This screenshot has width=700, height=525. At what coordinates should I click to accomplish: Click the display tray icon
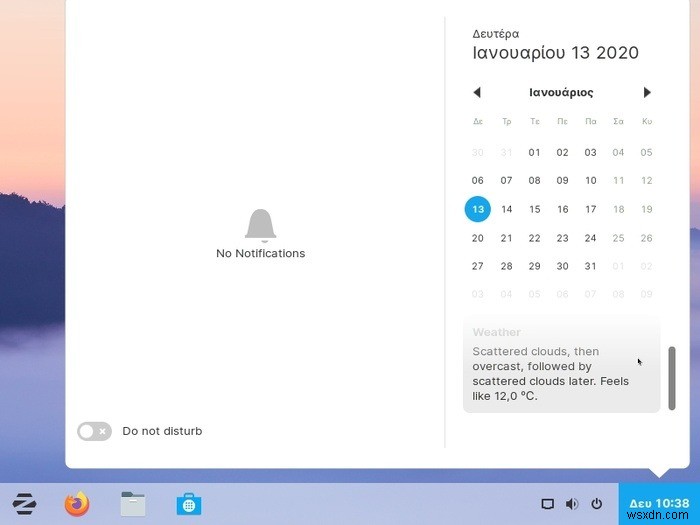pos(548,504)
